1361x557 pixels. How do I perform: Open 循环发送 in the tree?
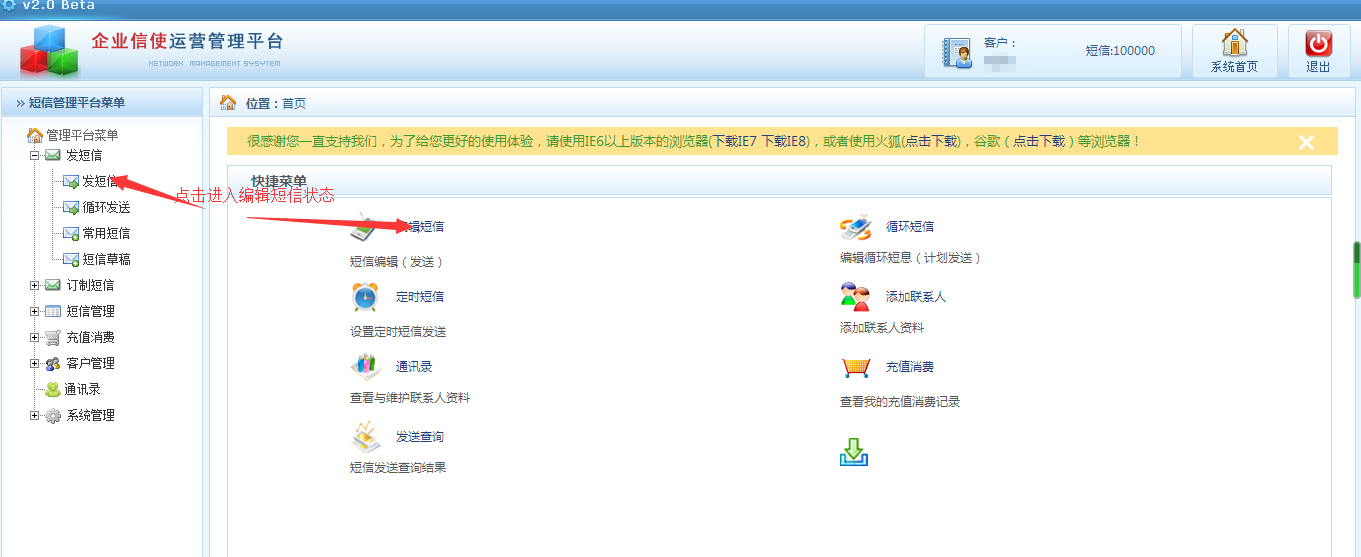[106, 207]
